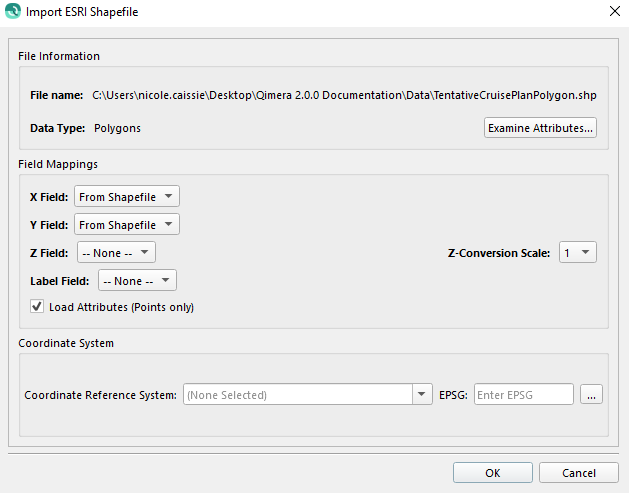The width and height of the screenshot is (629, 493).
Task: Click the Enter EPSG input field
Action: pos(523,394)
